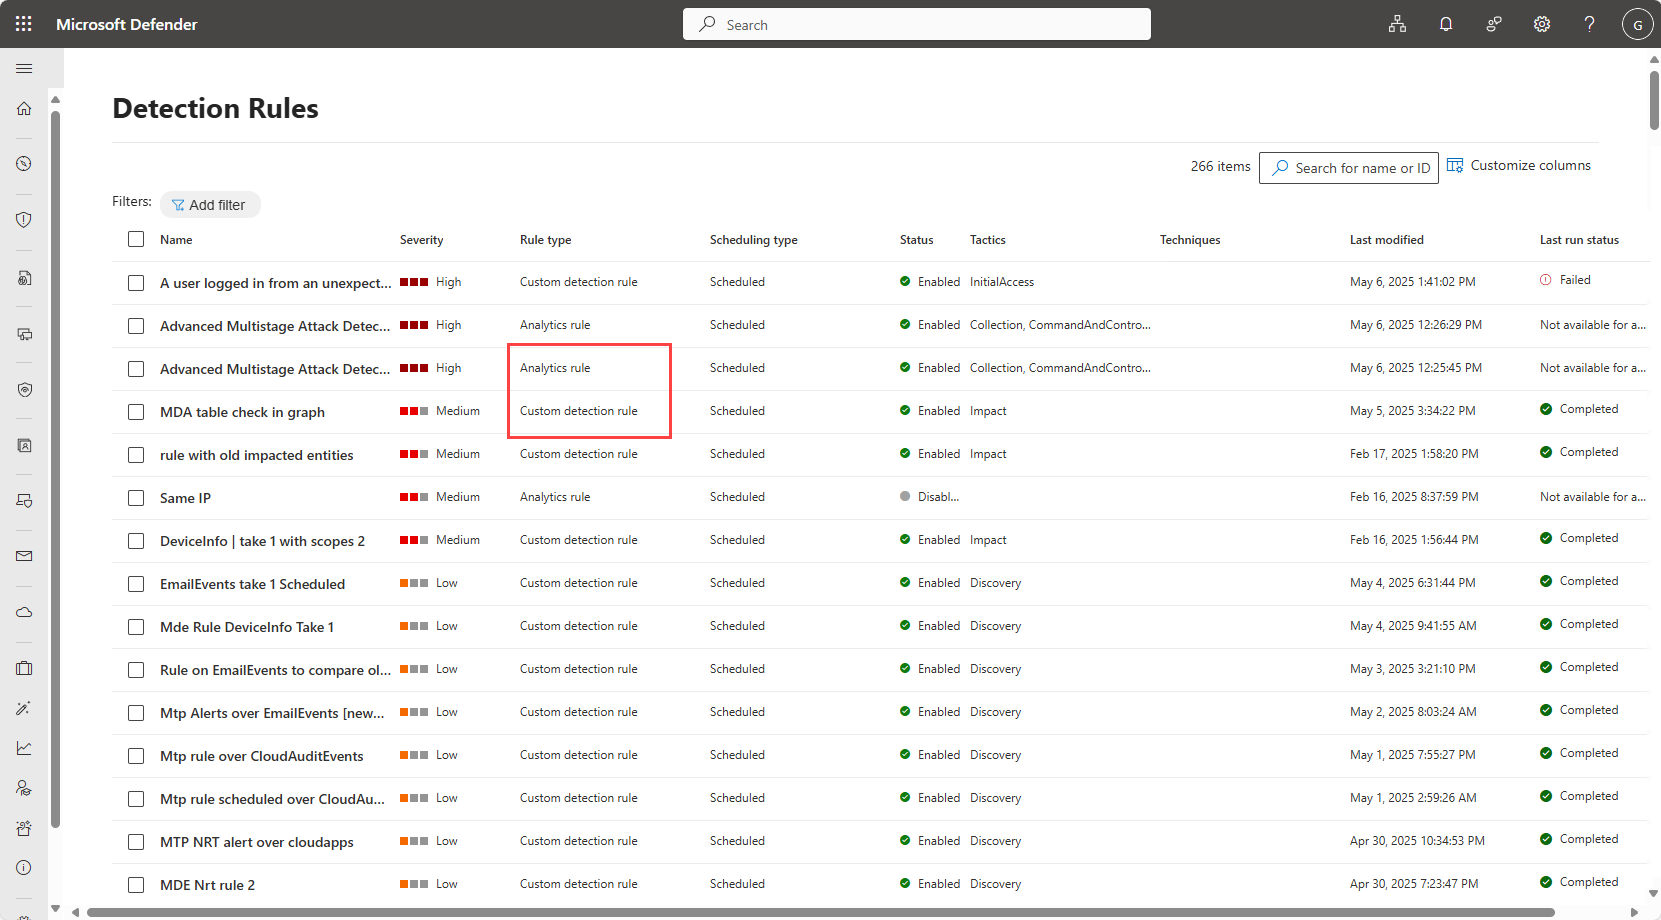This screenshot has width=1661, height=920.
Task: Click the horizontal scrollbar at bottom
Action: [x=820, y=912]
